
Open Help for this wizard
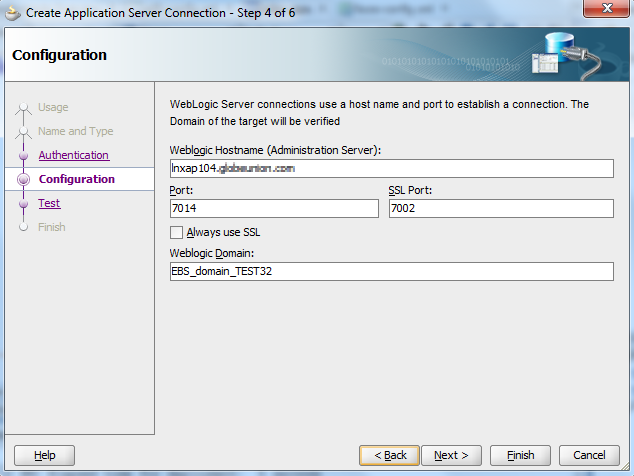pyautogui.click(x=45, y=455)
